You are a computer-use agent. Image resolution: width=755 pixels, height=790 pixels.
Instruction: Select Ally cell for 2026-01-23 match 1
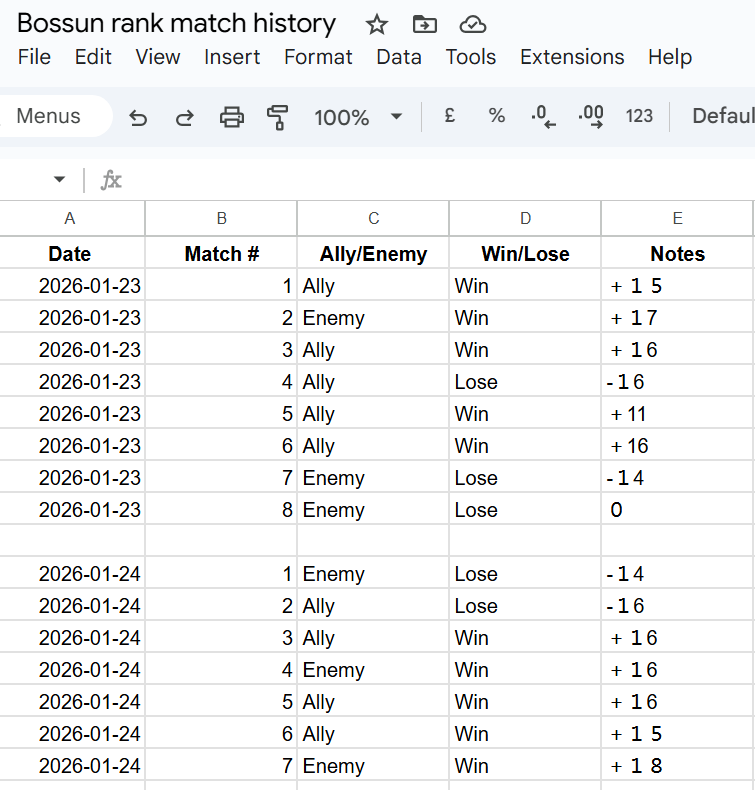[x=373, y=286]
